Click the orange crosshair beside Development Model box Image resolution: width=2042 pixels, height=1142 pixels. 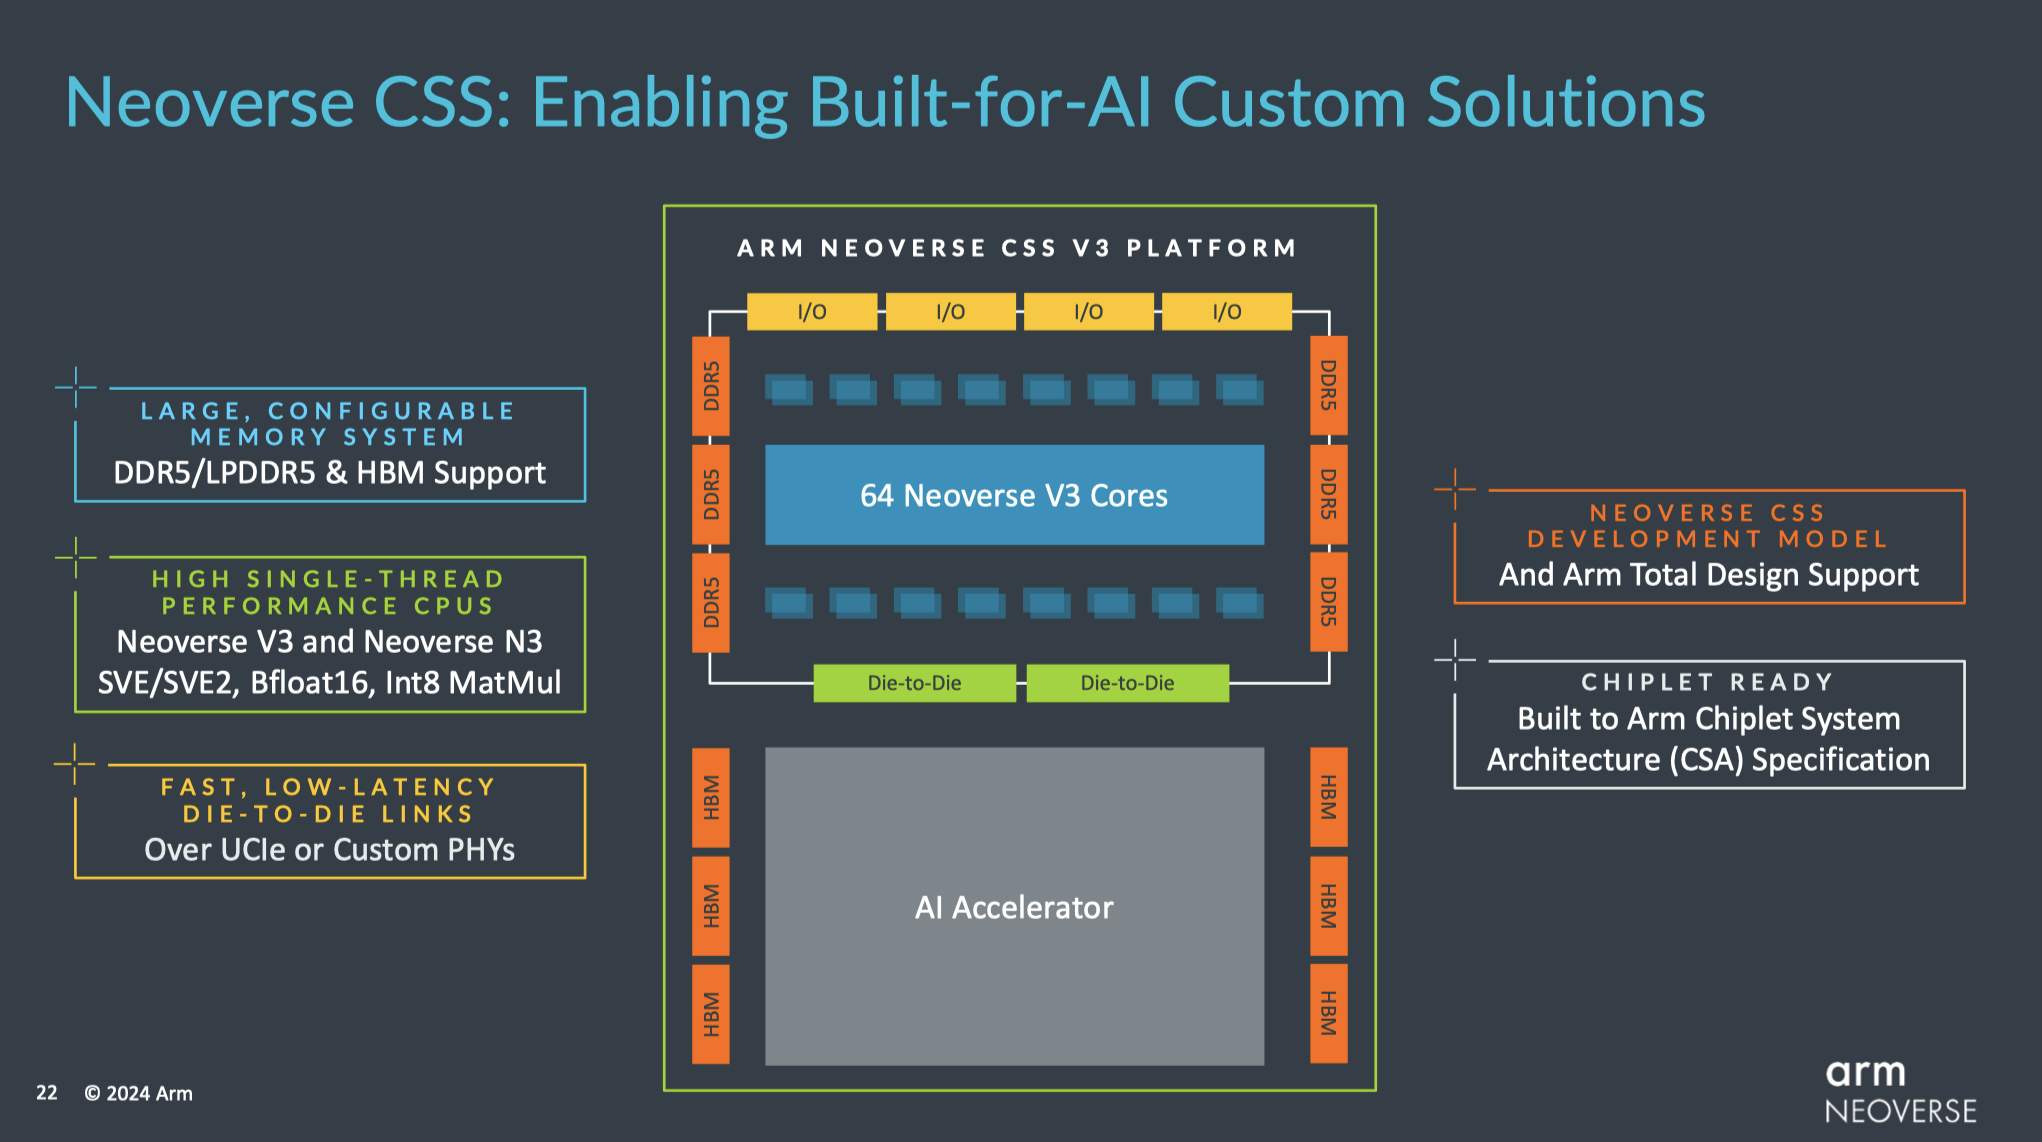tap(1455, 489)
